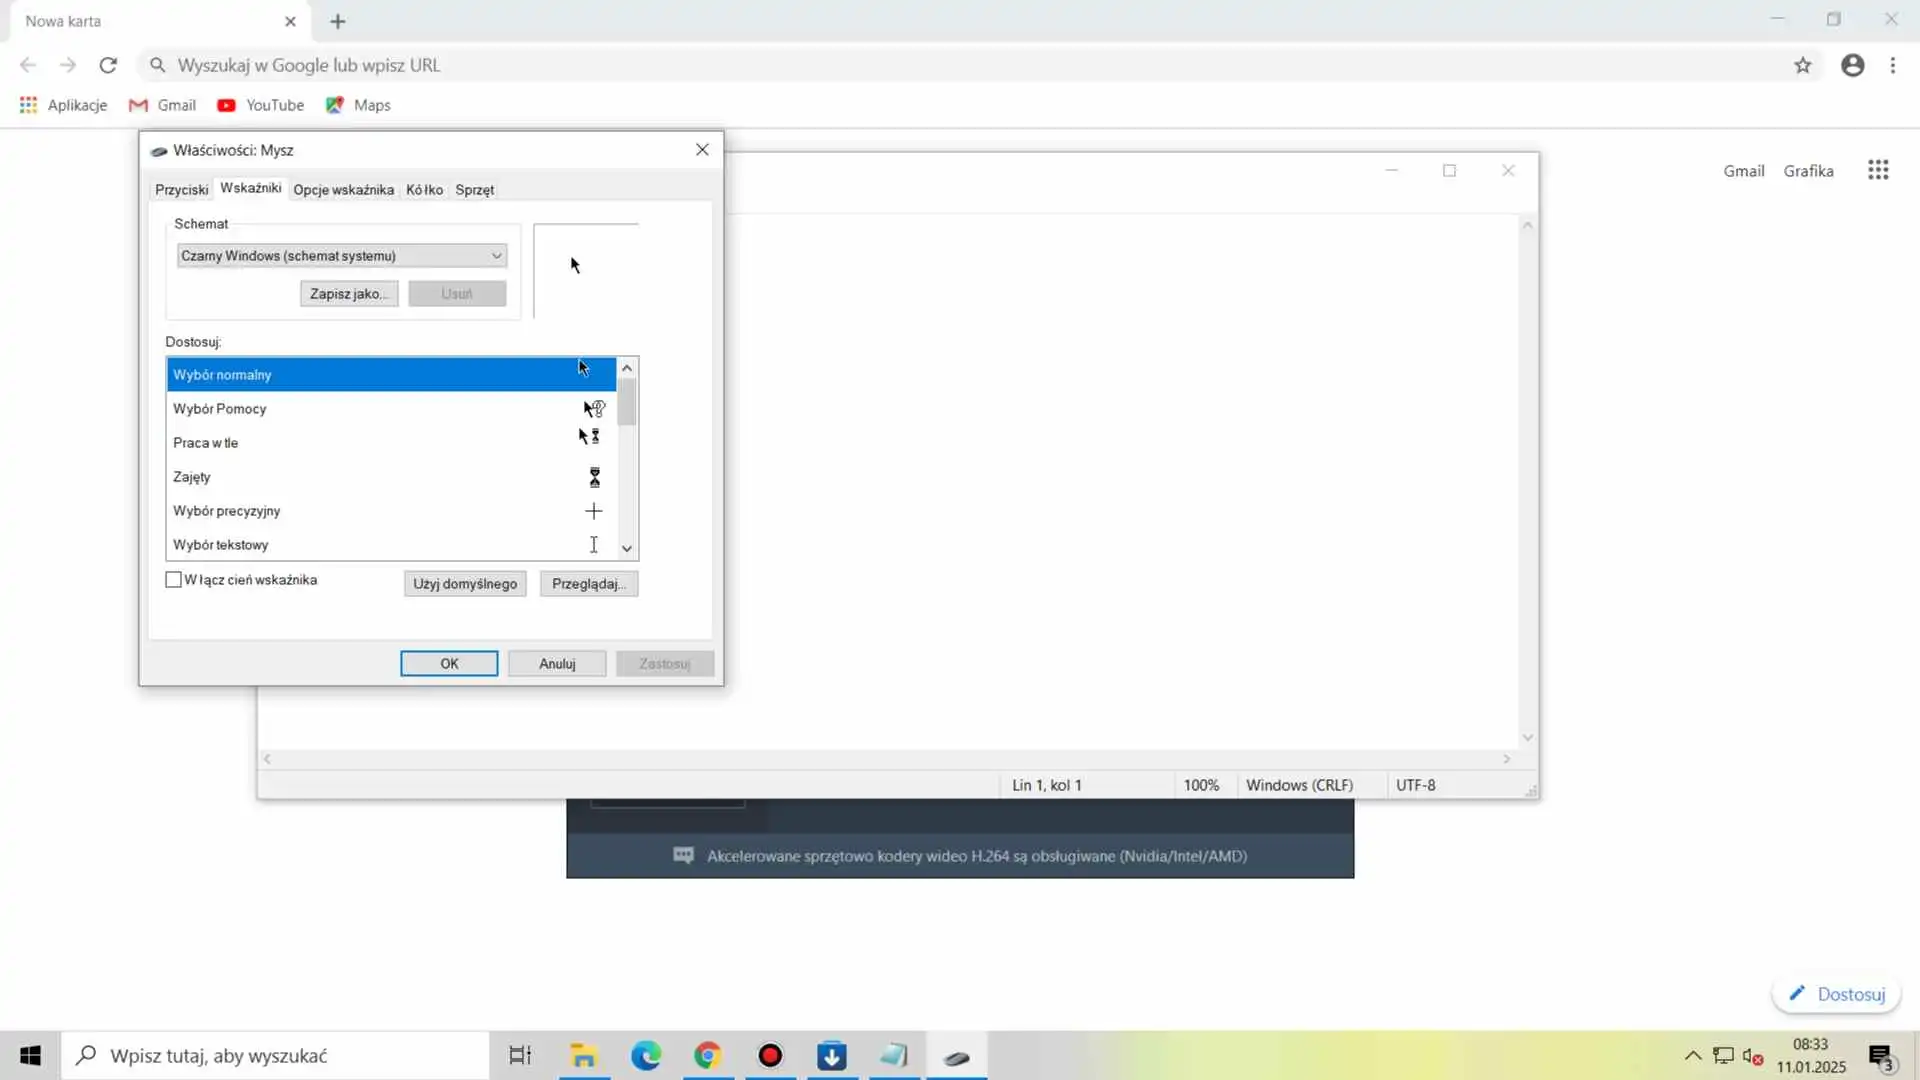This screenshot has width=1920, height=1080.
Task: Open Chrome profile account icon
Action: [x=1852, y=65]
